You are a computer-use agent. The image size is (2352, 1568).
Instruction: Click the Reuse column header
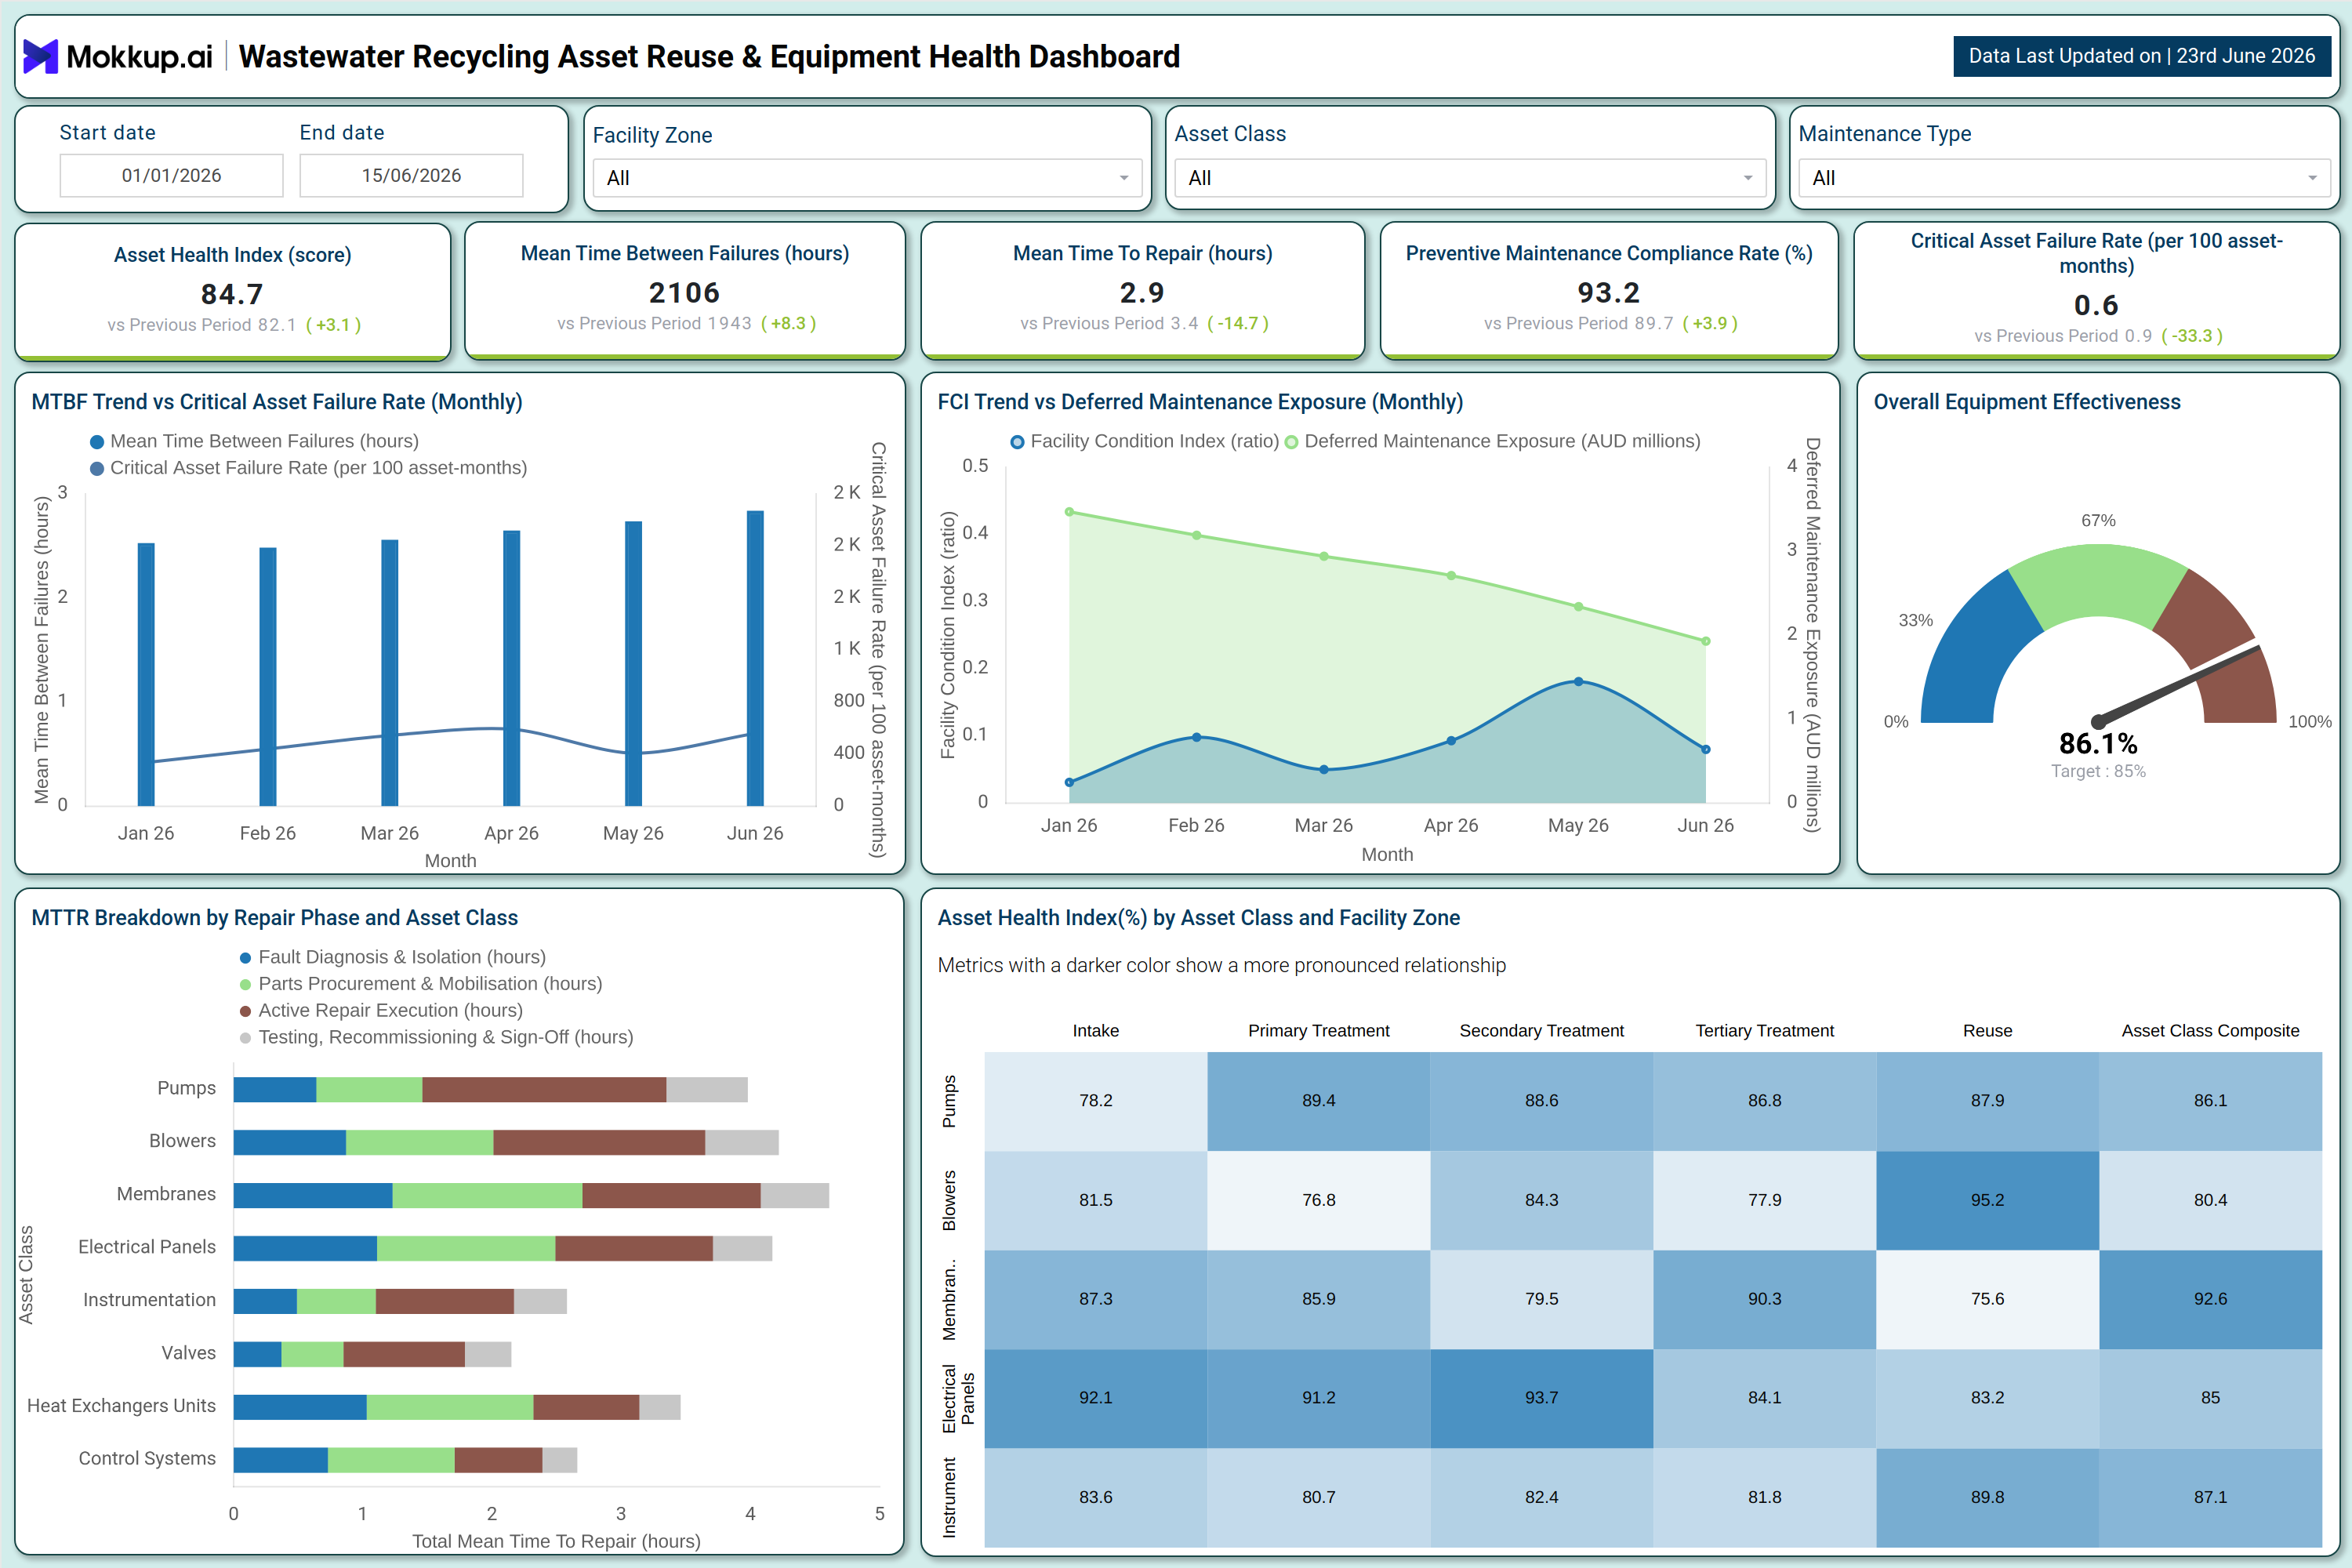[x=1988, y=1031]
